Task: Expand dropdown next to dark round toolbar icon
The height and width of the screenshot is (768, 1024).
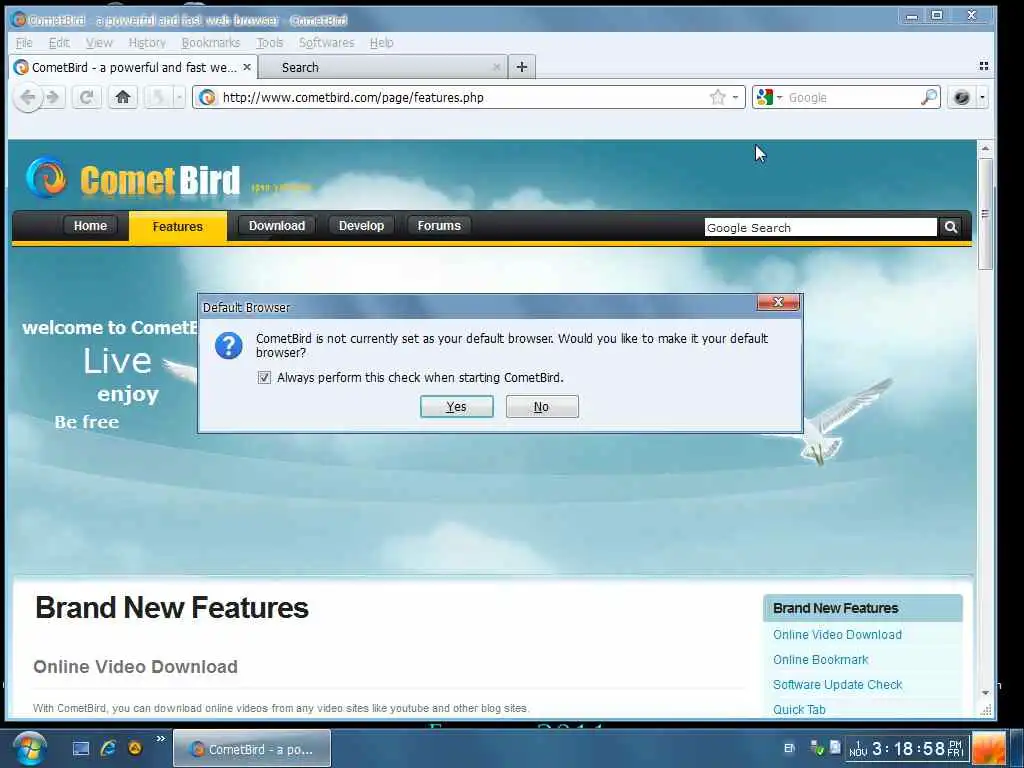Action: tap(982, 98)
